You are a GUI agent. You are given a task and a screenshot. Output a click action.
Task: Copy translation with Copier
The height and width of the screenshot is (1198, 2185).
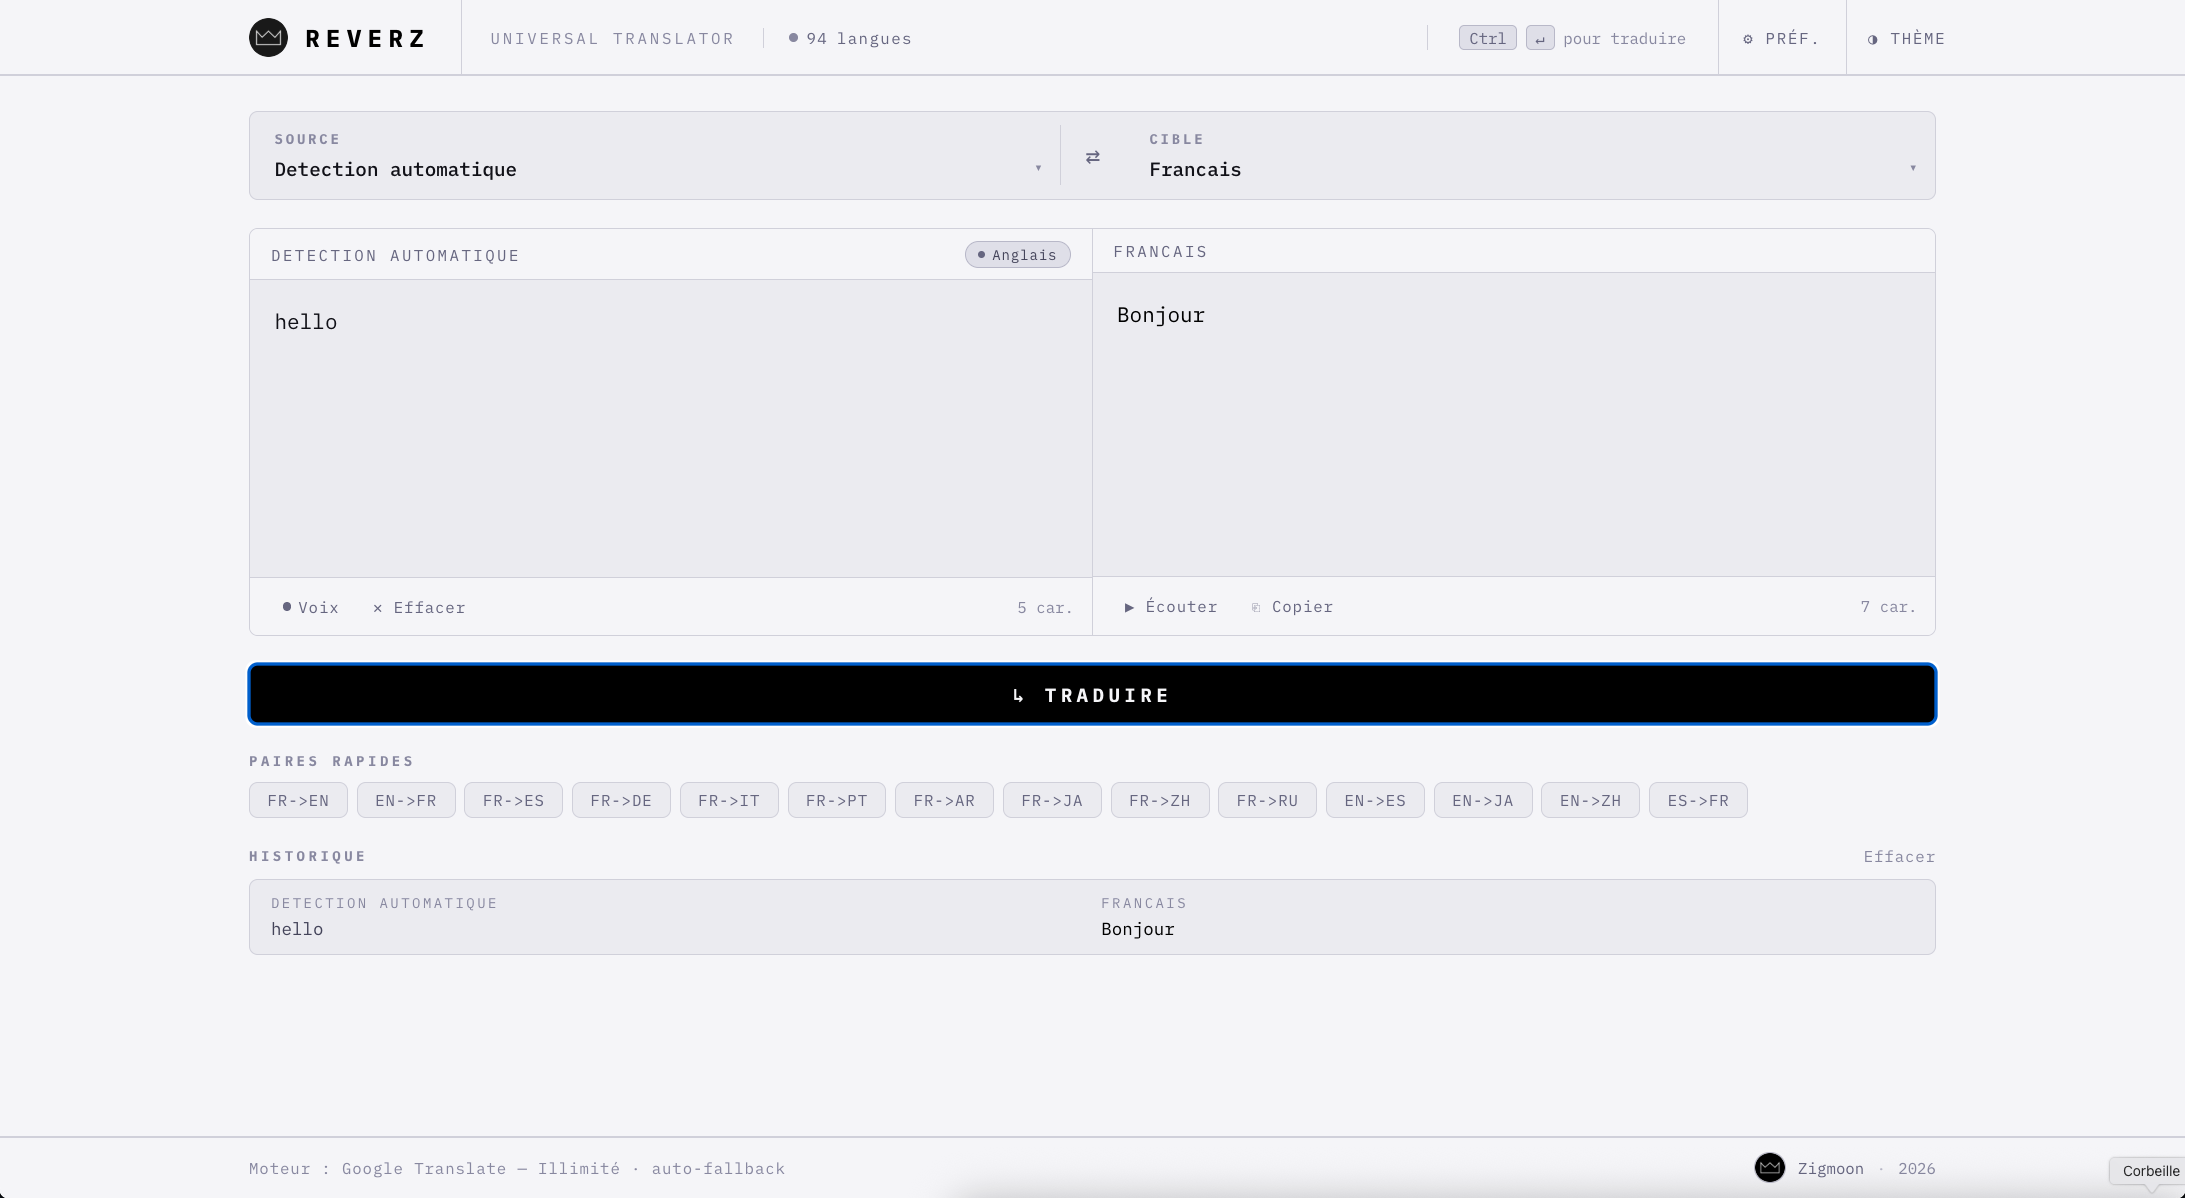pyautogui.click(x=1291, y=606)
